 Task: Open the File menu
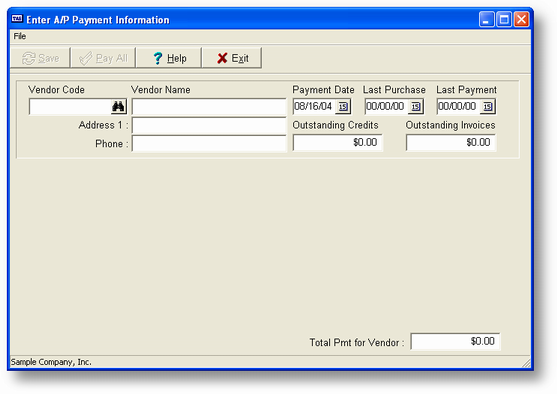[20, 36]
